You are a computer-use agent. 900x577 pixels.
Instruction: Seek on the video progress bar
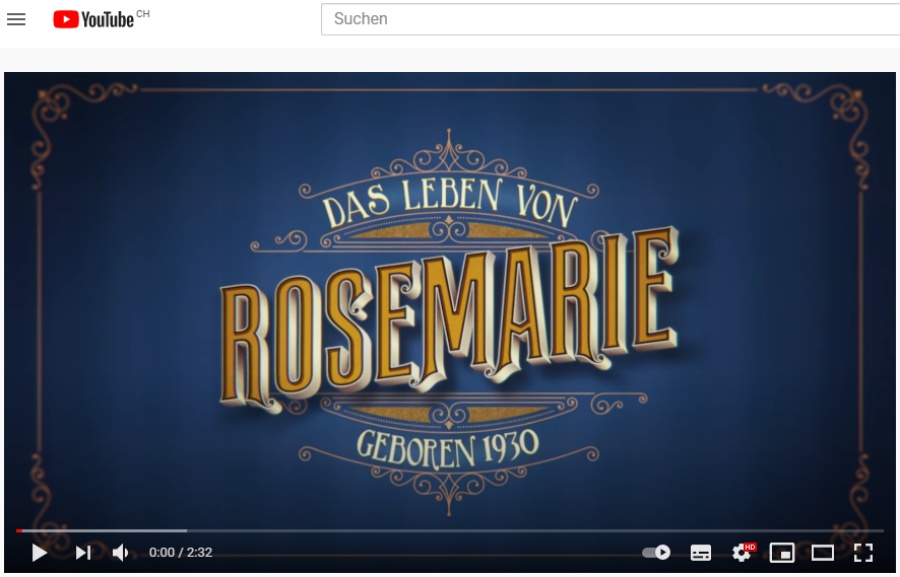pyautogui.click(x=449, y=530)
